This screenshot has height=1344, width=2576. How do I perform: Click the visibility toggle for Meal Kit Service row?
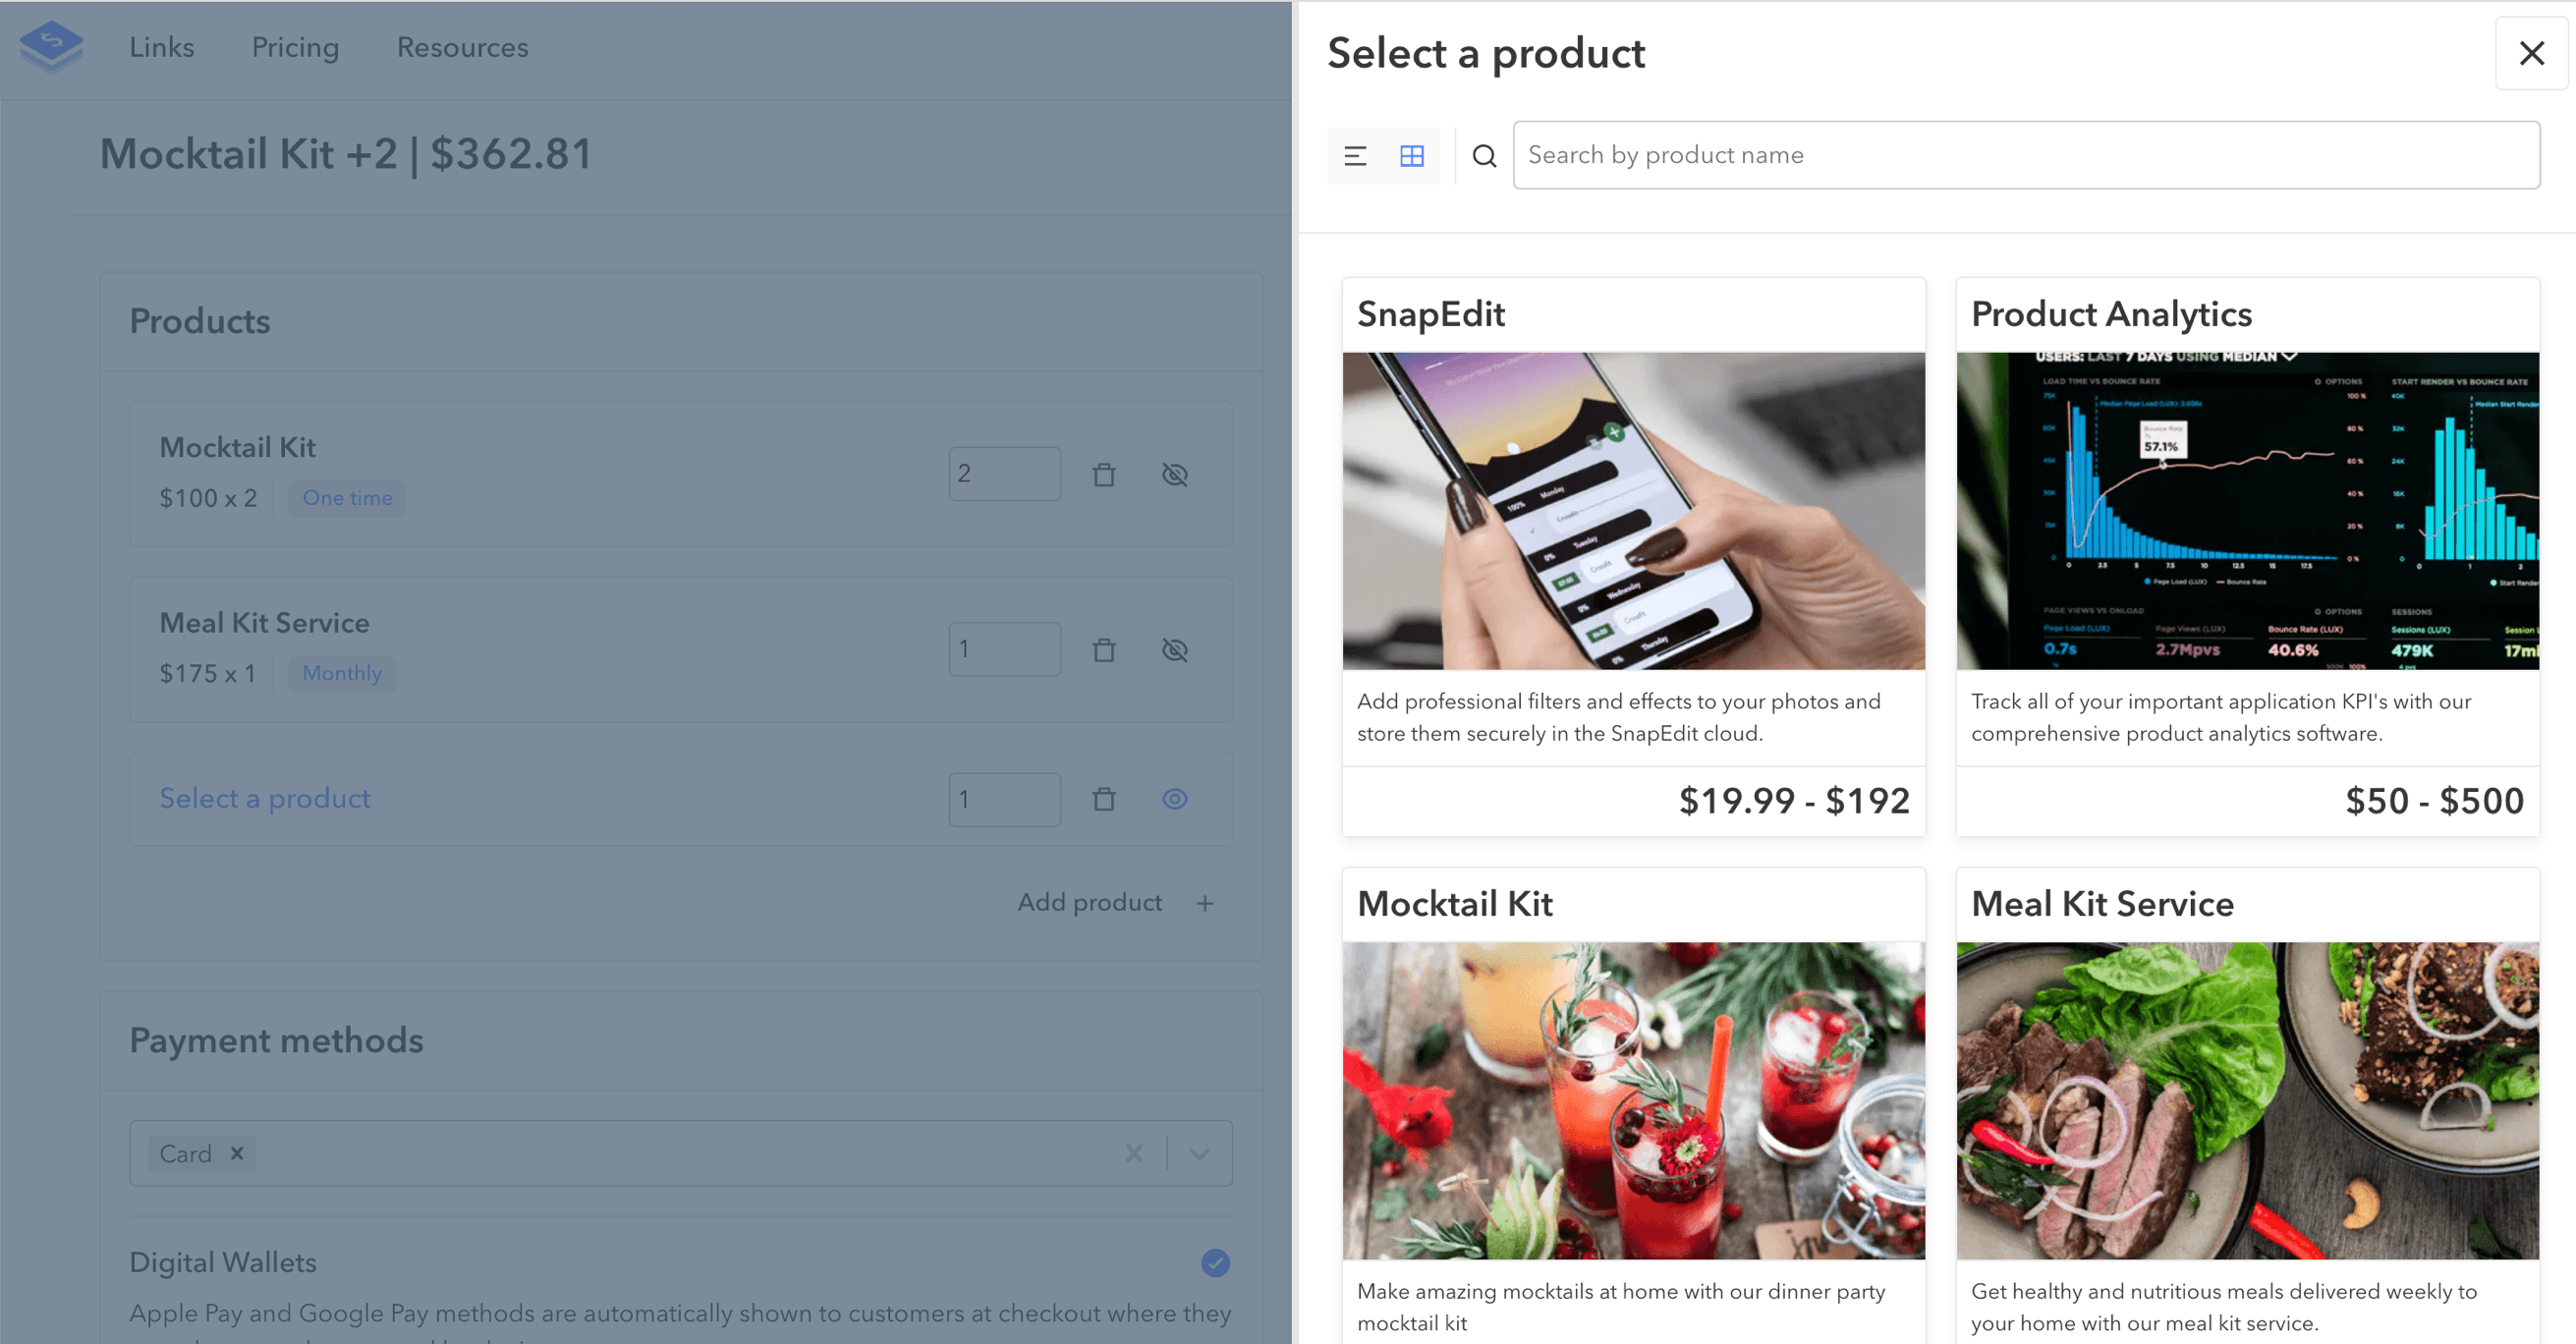tap(1176, 649)
